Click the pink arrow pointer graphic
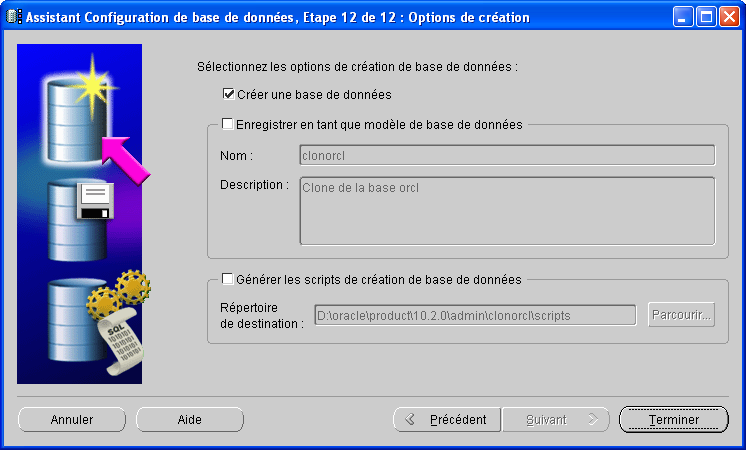 127,159
